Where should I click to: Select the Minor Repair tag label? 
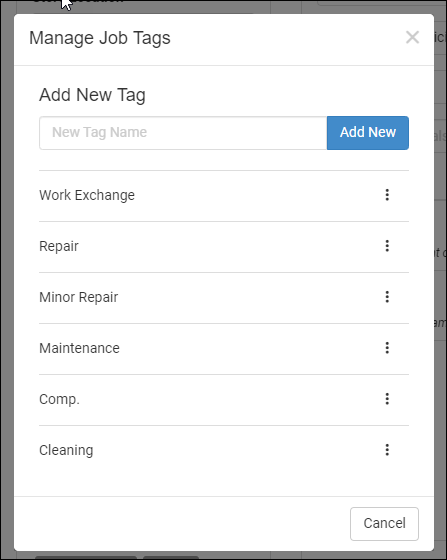click(x=79, y=297)
